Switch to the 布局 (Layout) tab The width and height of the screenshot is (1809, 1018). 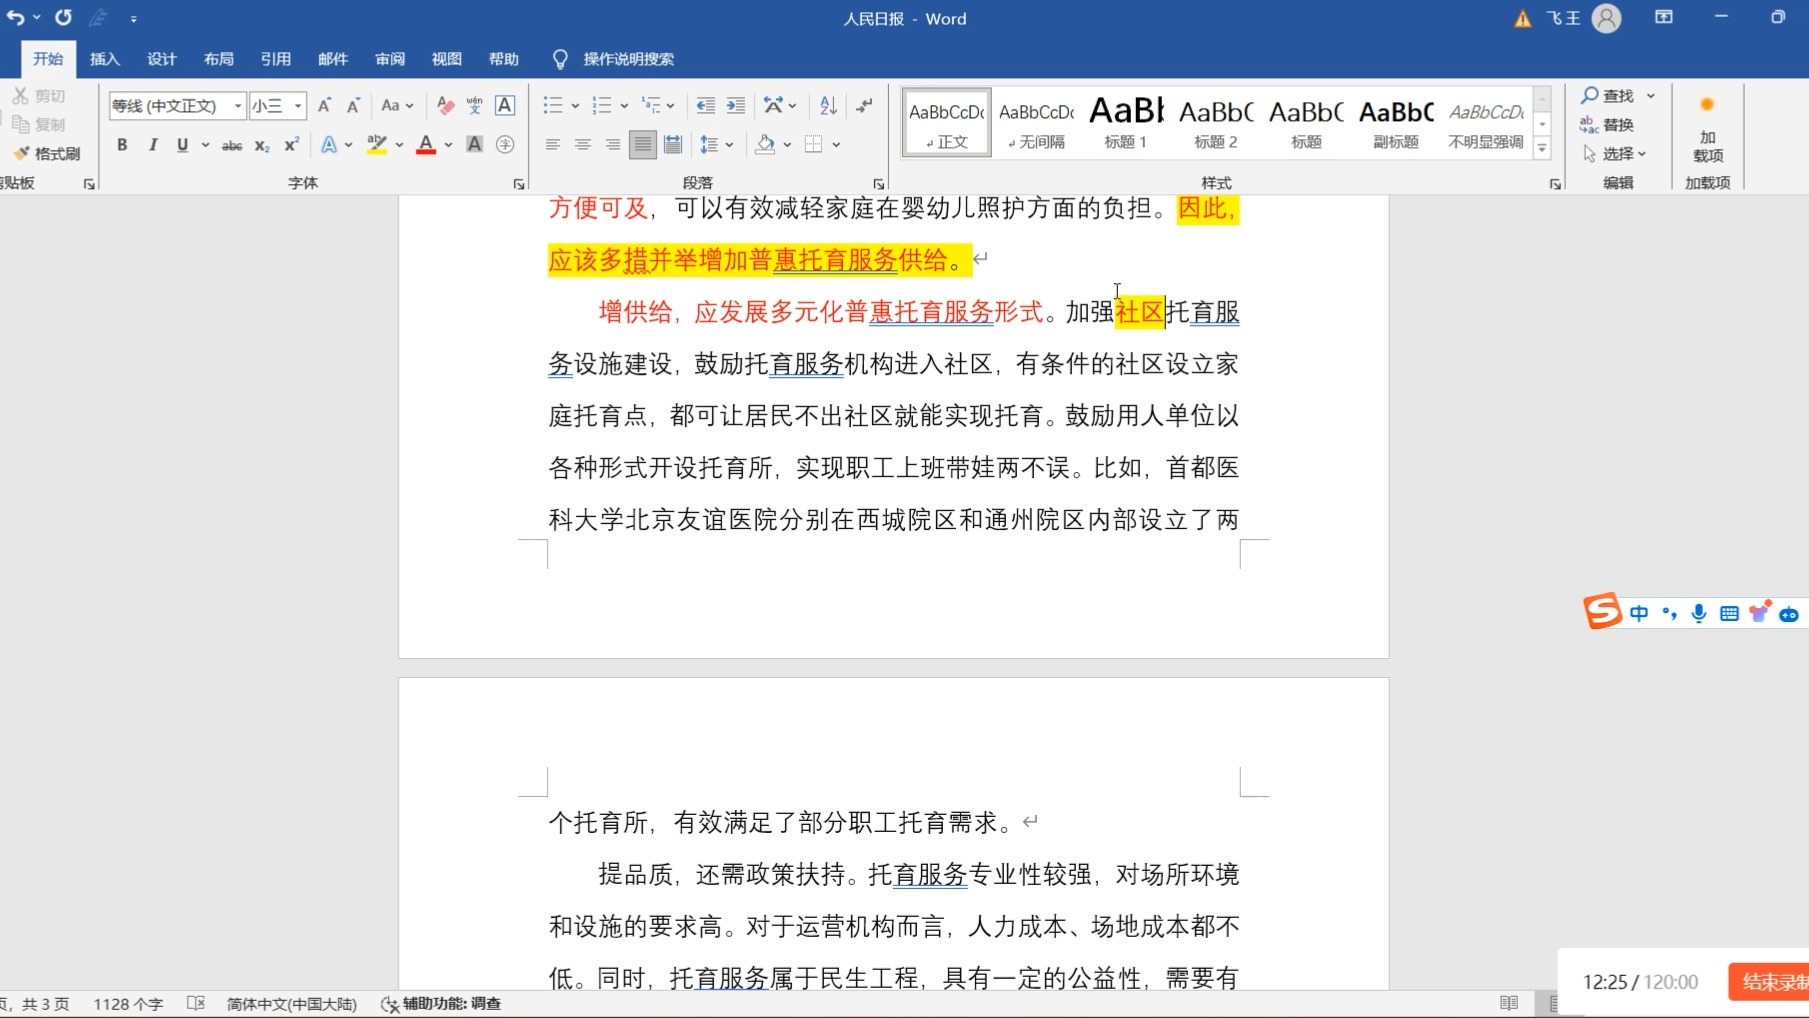pyautogui.click(x=219, y=59)
